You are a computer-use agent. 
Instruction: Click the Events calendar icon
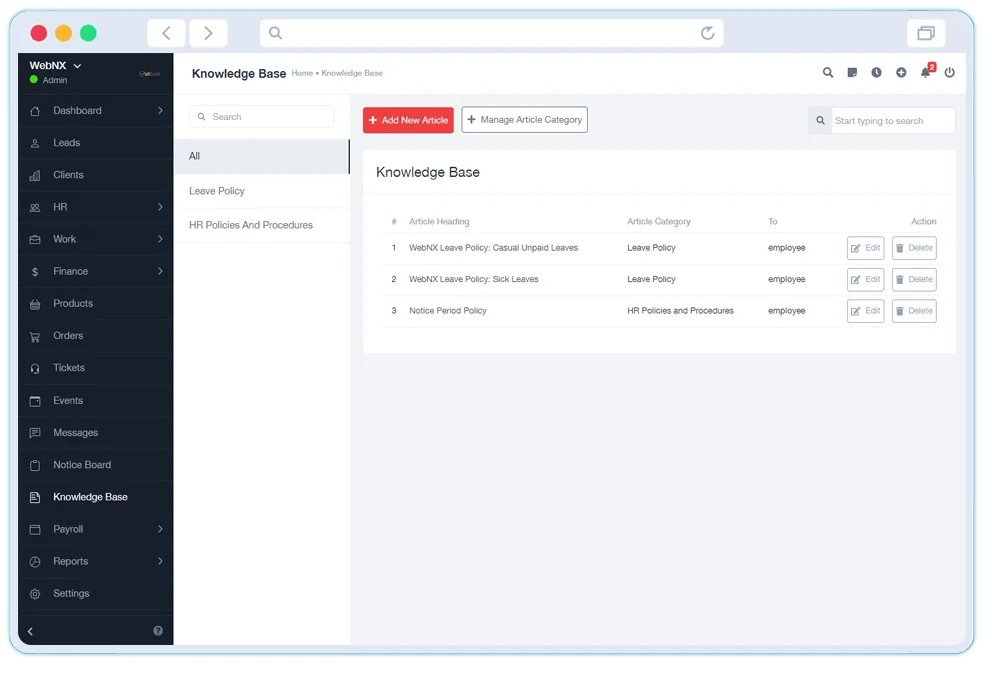[x=35, y=401]
